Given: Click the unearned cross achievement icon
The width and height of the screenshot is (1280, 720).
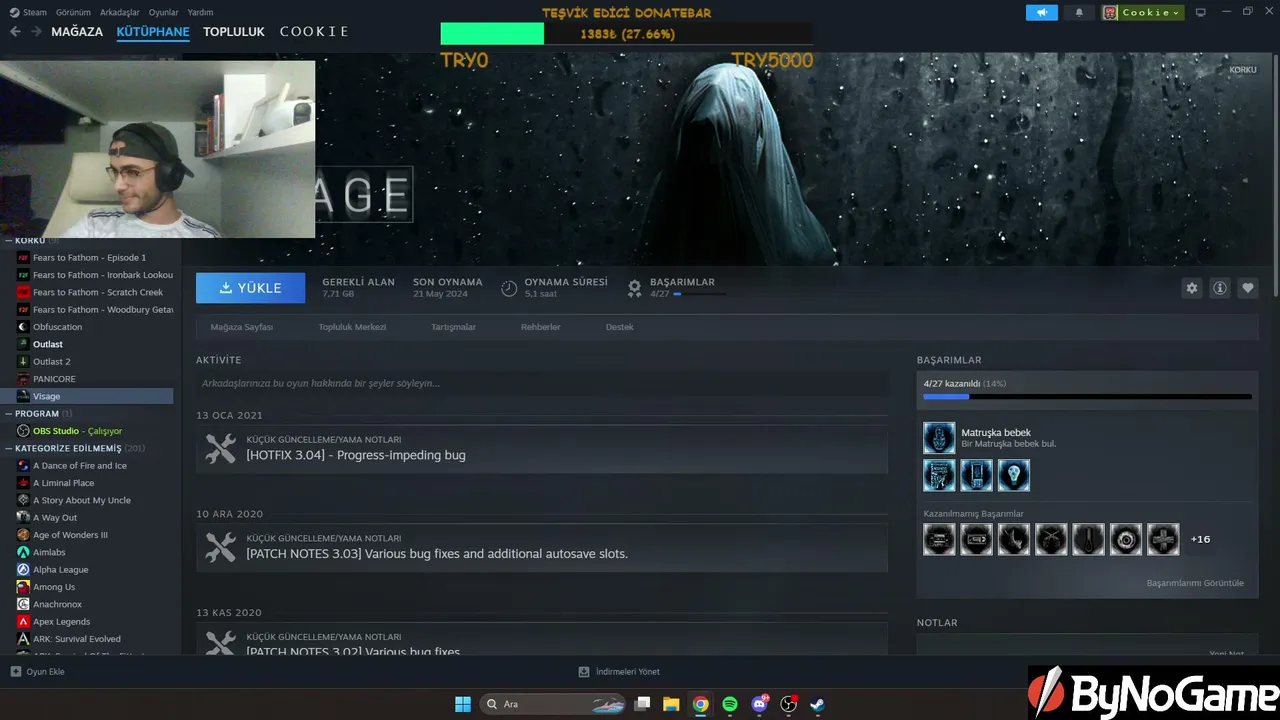Looking at the screenshot, I should [1163, 539].
